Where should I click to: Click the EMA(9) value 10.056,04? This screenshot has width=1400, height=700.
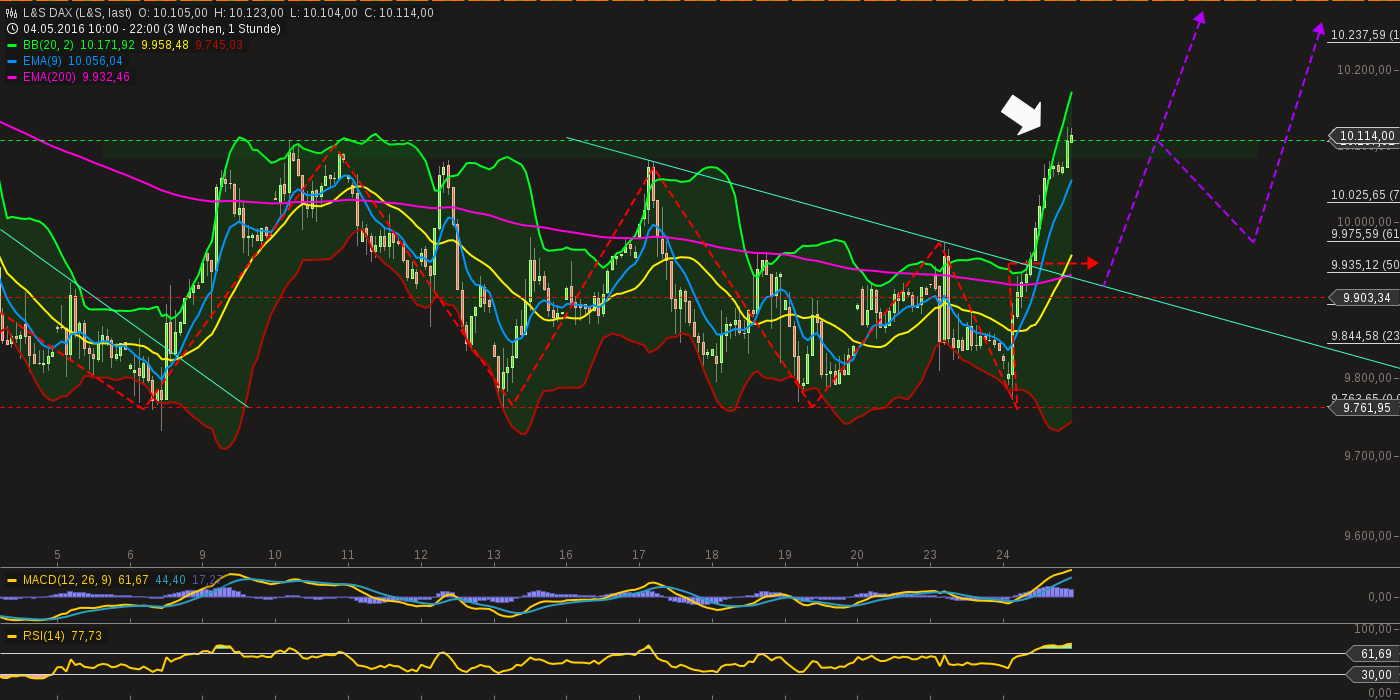tap(95, 61)
